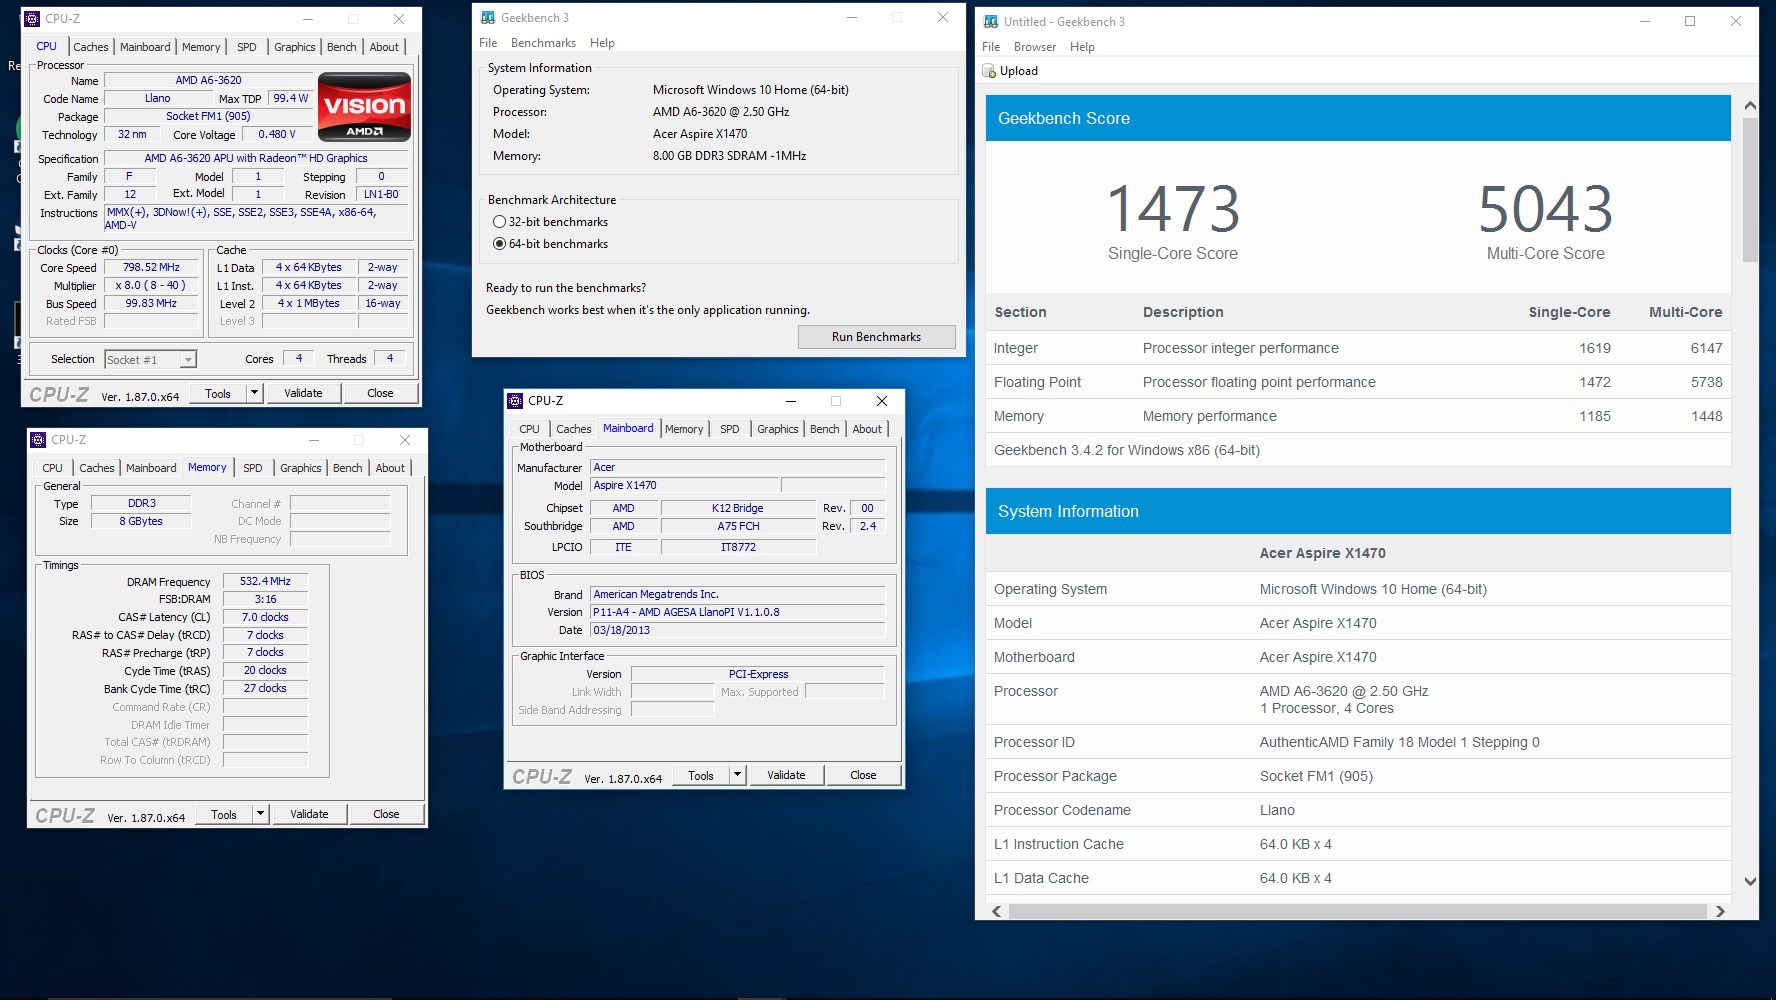Open the Socket #1 selection dropdown

(x=188, y=360)
